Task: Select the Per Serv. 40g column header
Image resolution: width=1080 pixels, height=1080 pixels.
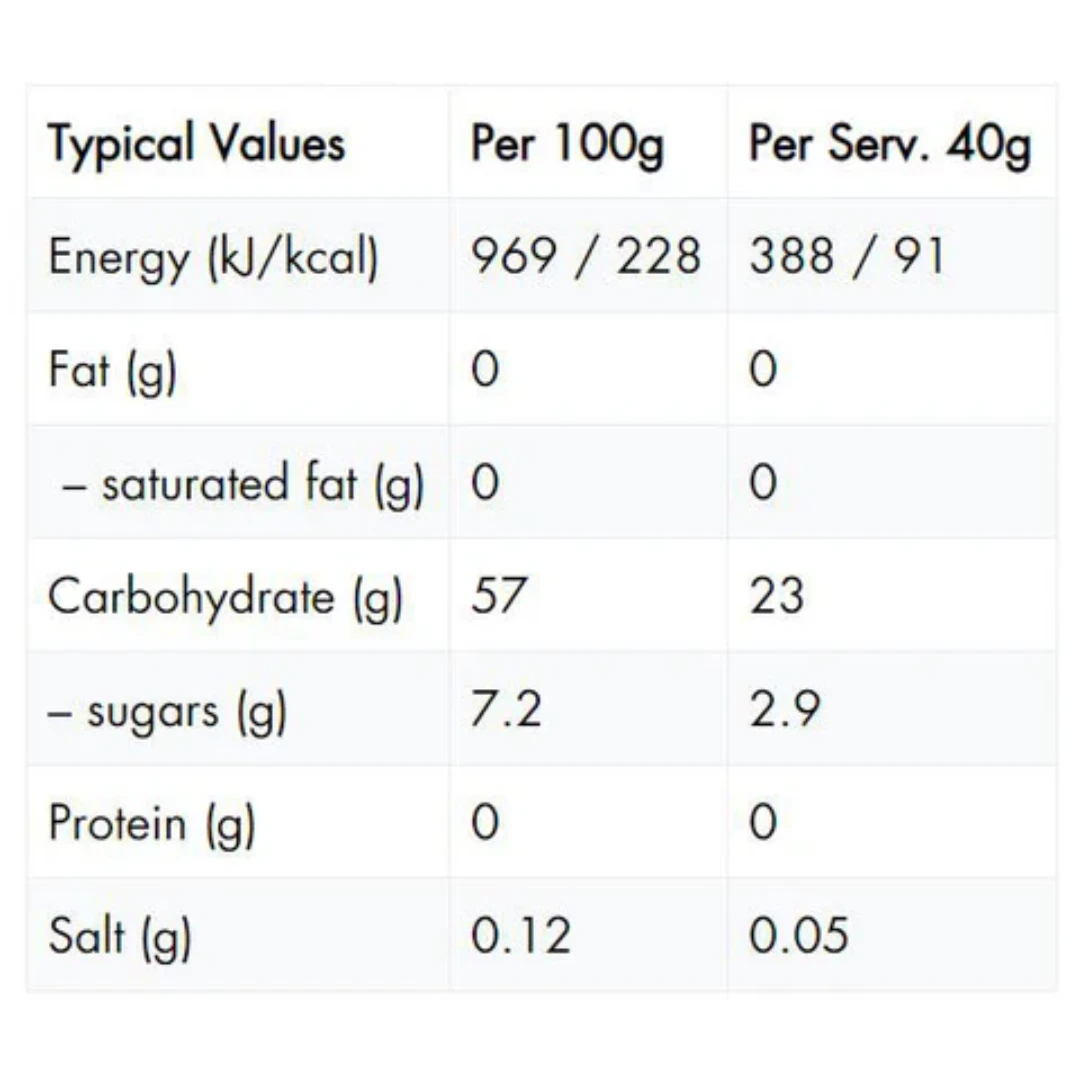Action: pos(890,144)
